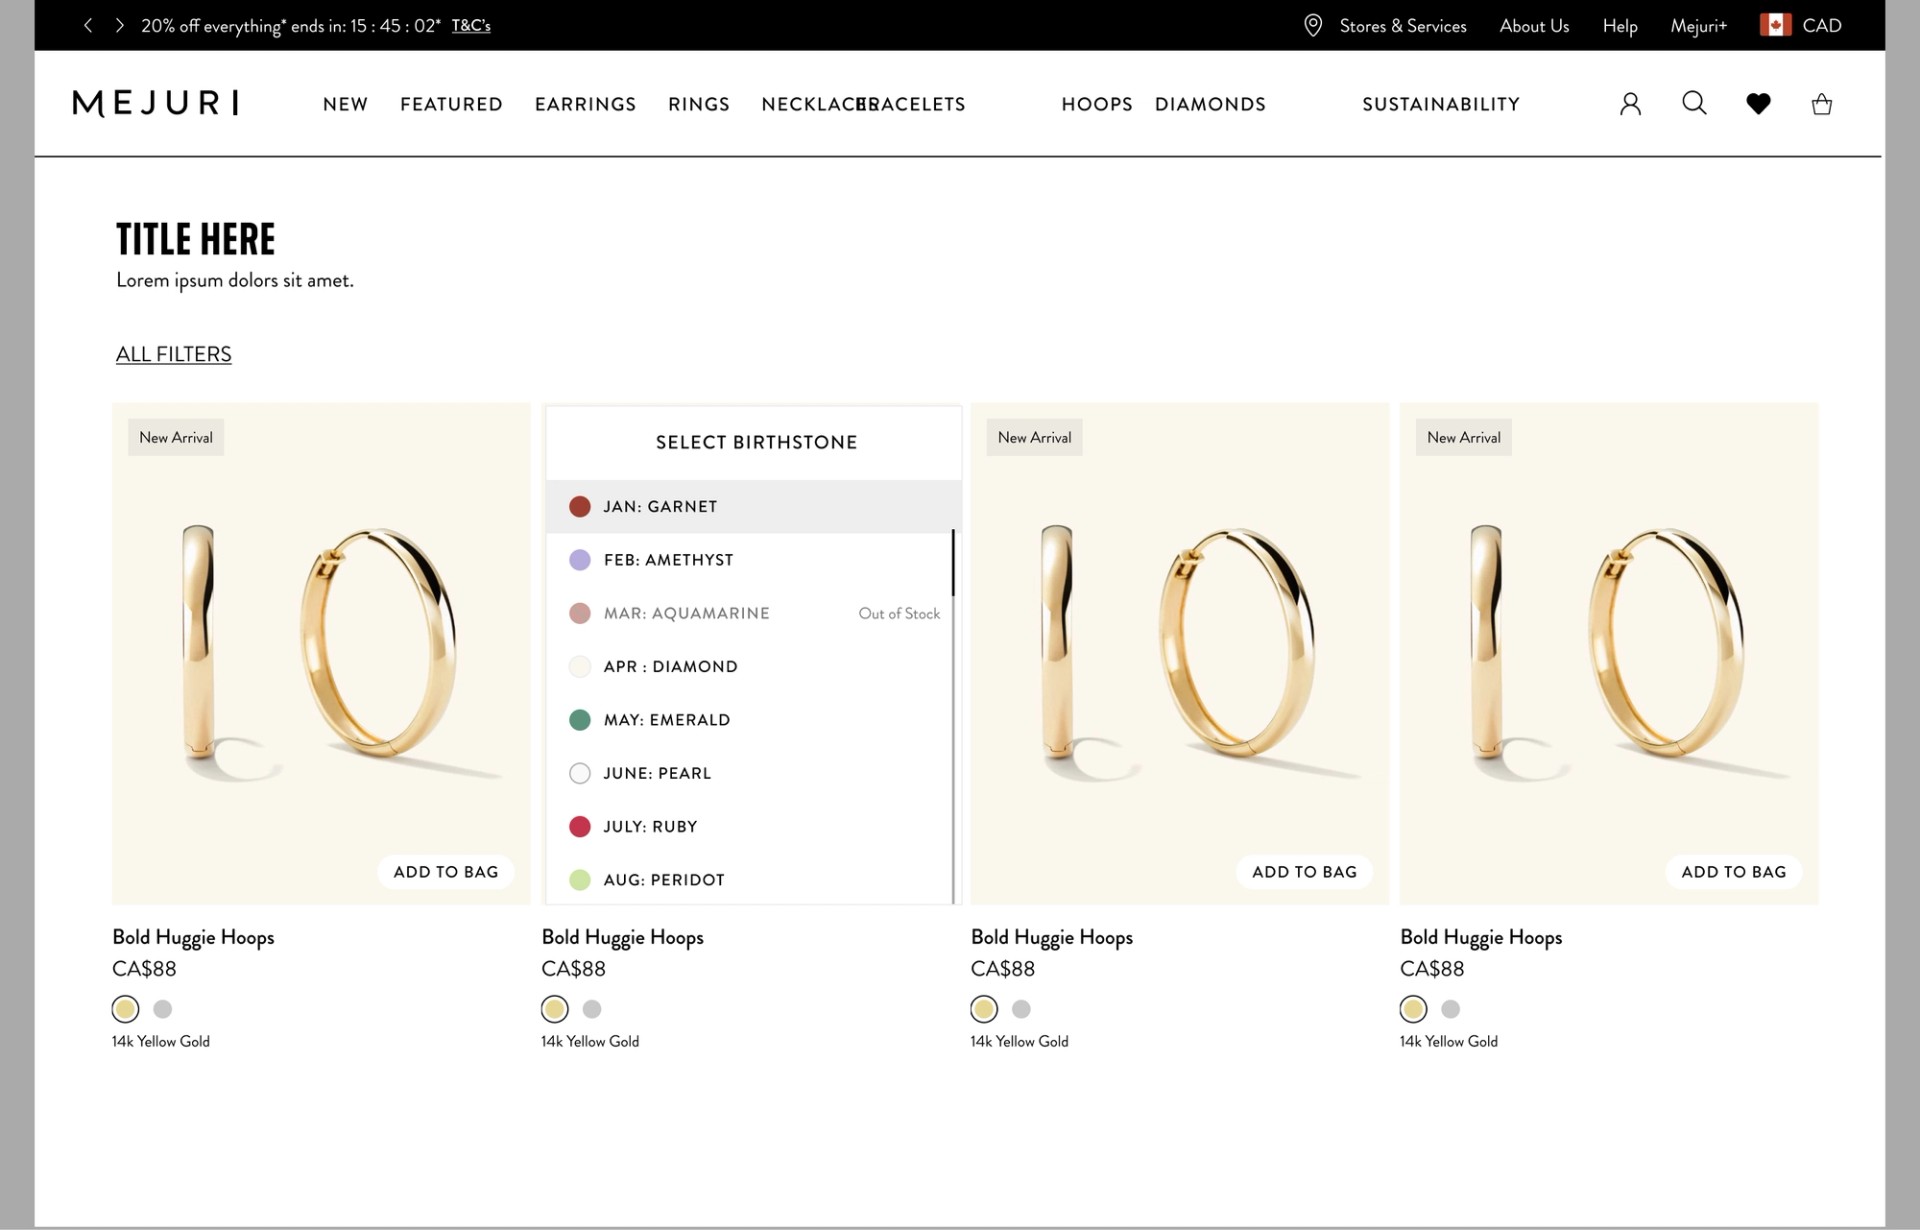Open the EARRINGS navigation menu
This screenshot has height=1230, width=1920.
pyautogui.click(x=585, y=104)
